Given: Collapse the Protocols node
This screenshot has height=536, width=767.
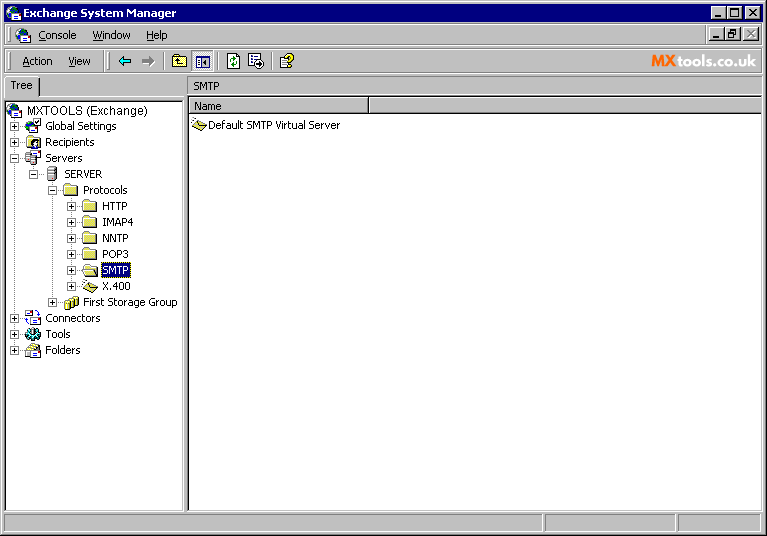Looking at the screenshot, I should (52, 190).
